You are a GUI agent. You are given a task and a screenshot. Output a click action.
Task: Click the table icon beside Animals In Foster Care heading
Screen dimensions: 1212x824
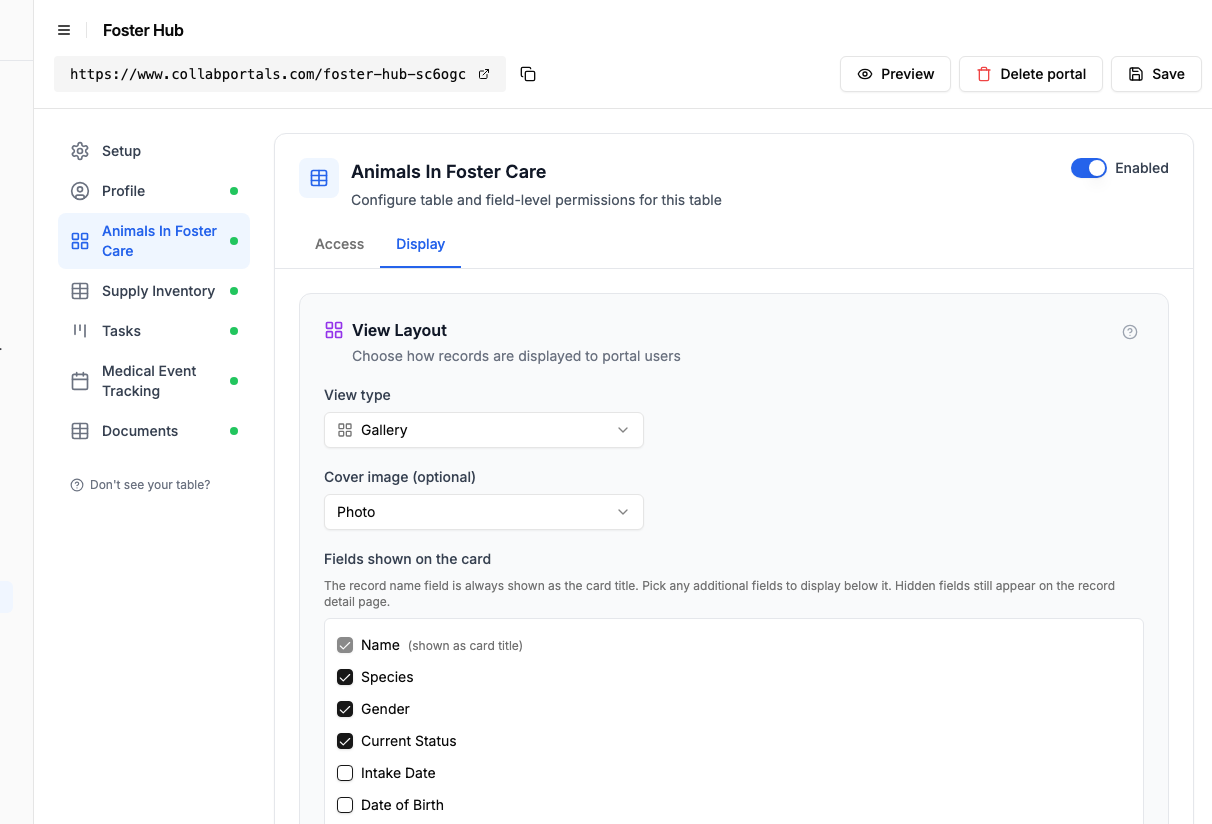319,178
